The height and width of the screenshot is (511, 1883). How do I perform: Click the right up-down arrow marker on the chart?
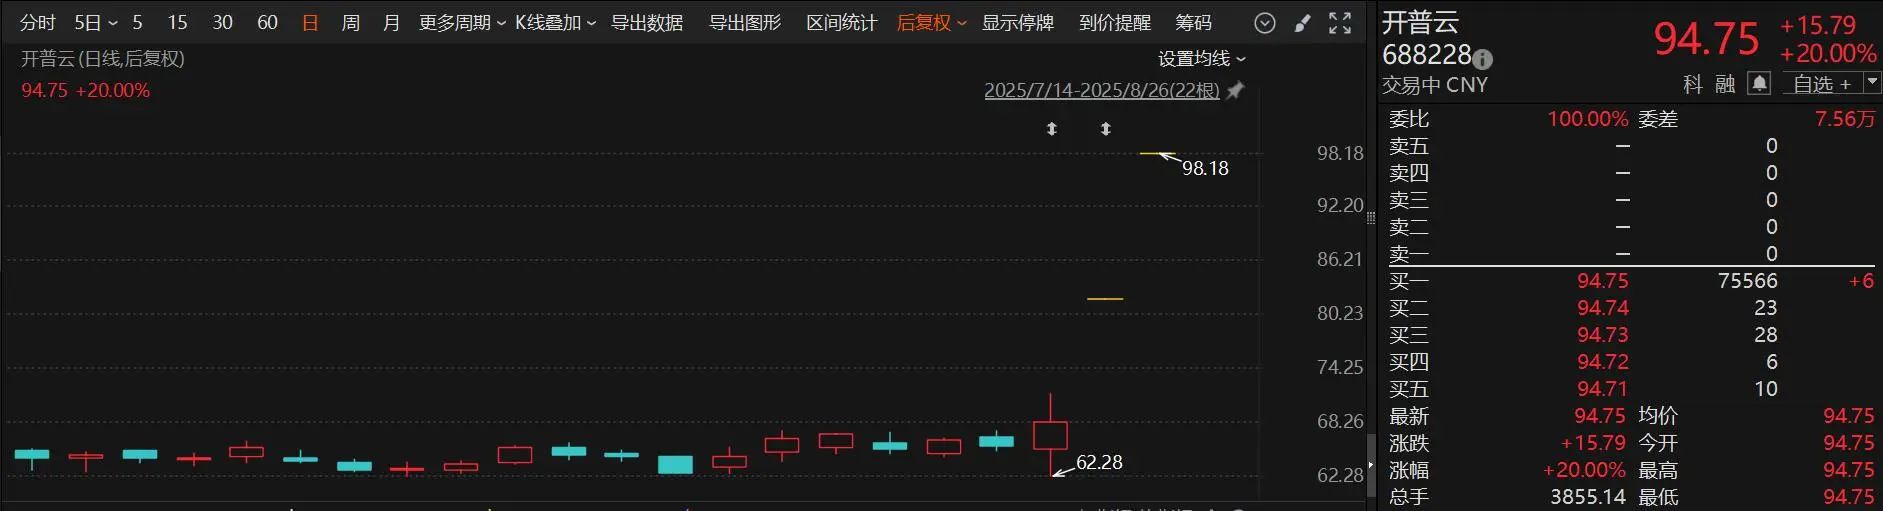1105,129
